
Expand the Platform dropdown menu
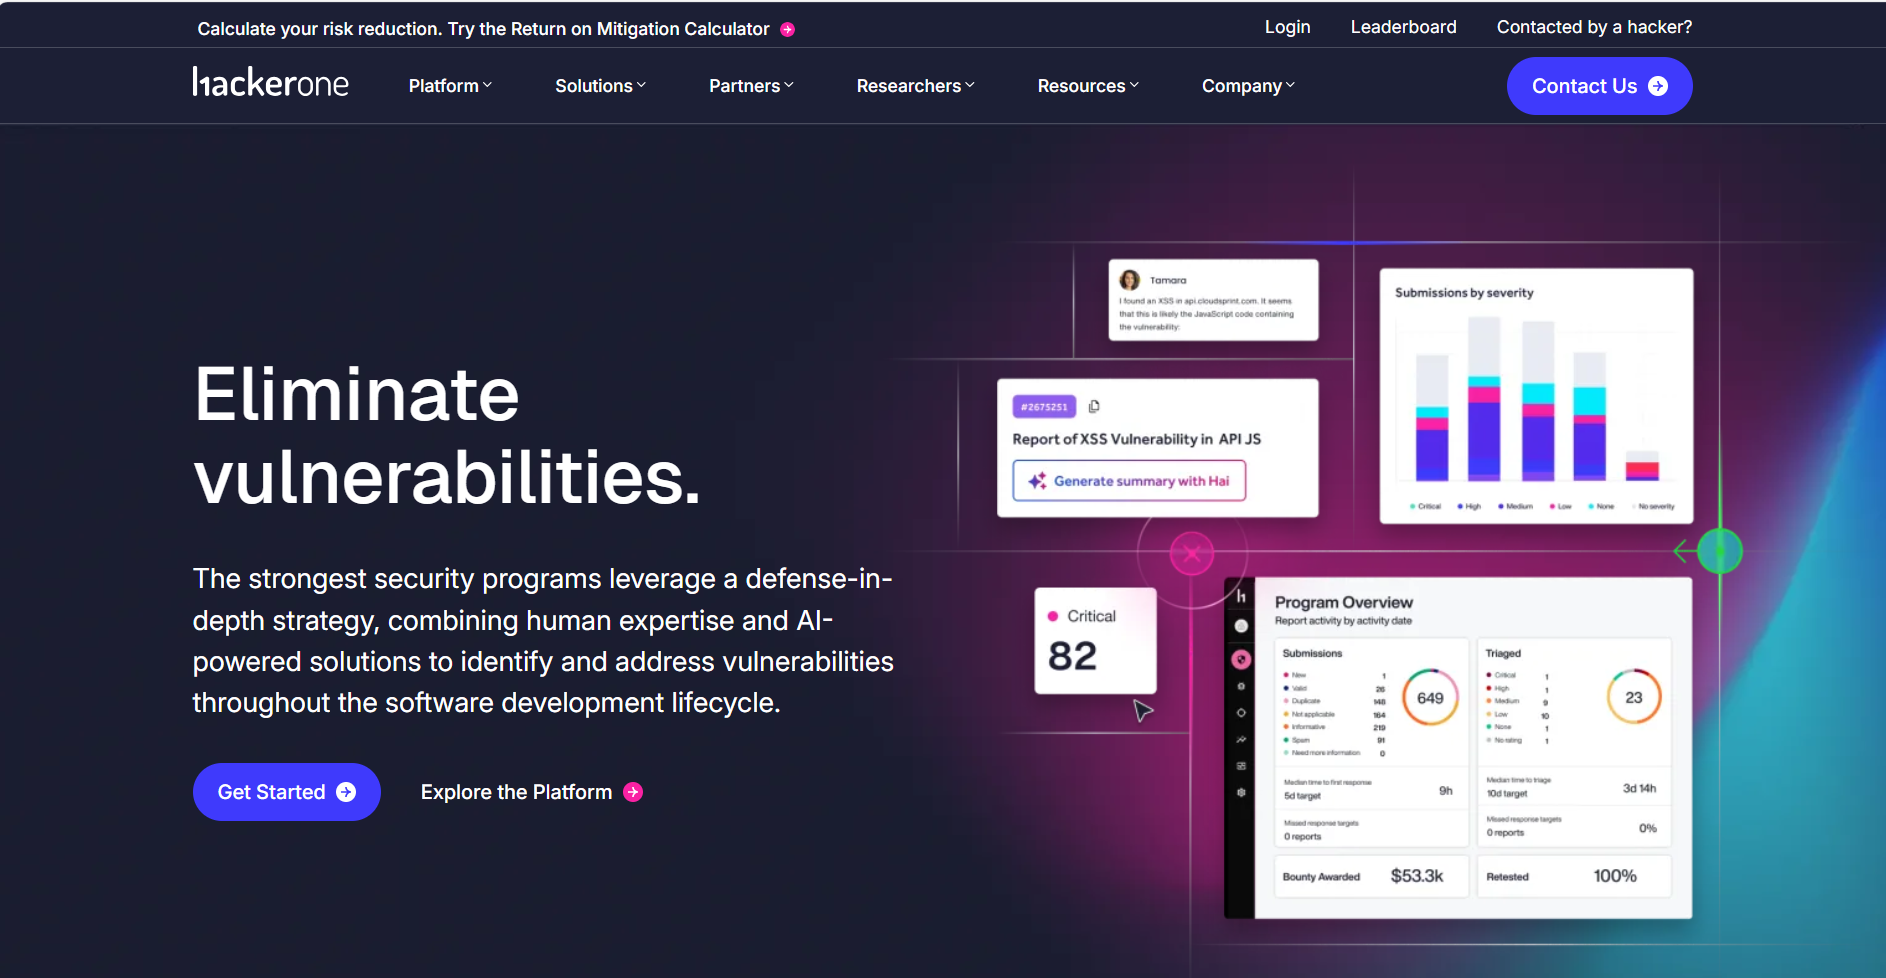click(x=450, y=86)
